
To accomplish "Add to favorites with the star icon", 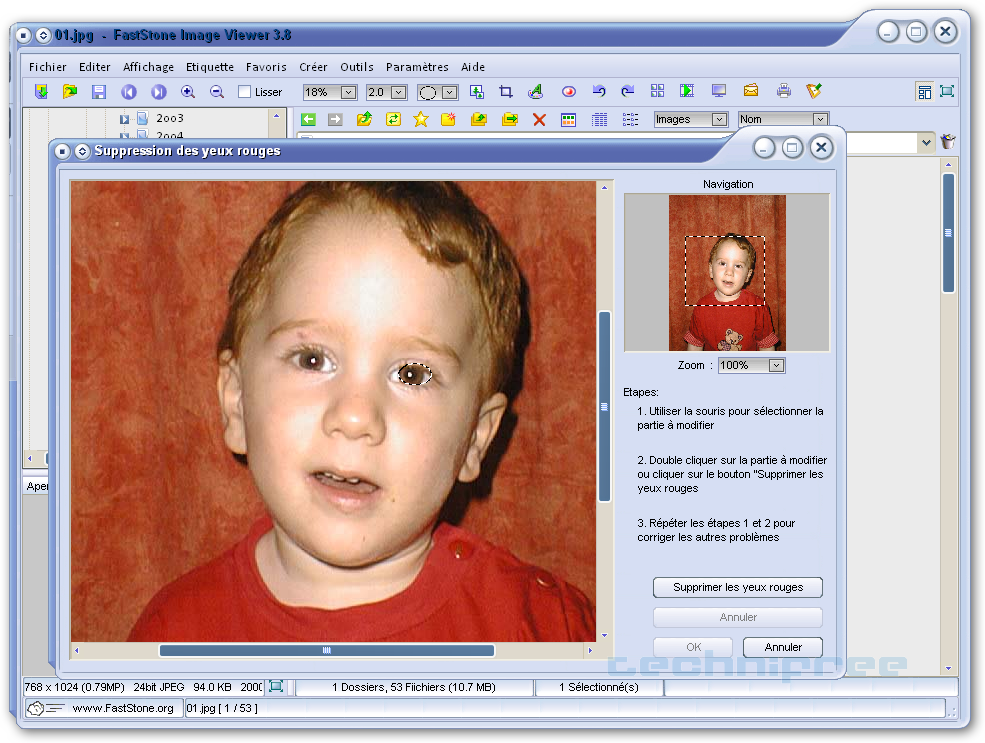I will [421, 120].
